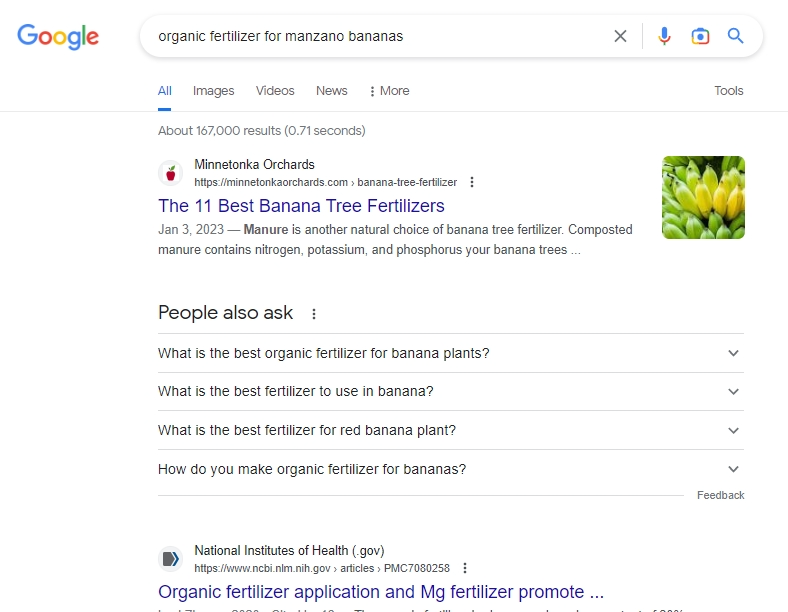Click the banana bunch thumbnail image
This screenshot has width=788, height=612.
click(703, 197)
